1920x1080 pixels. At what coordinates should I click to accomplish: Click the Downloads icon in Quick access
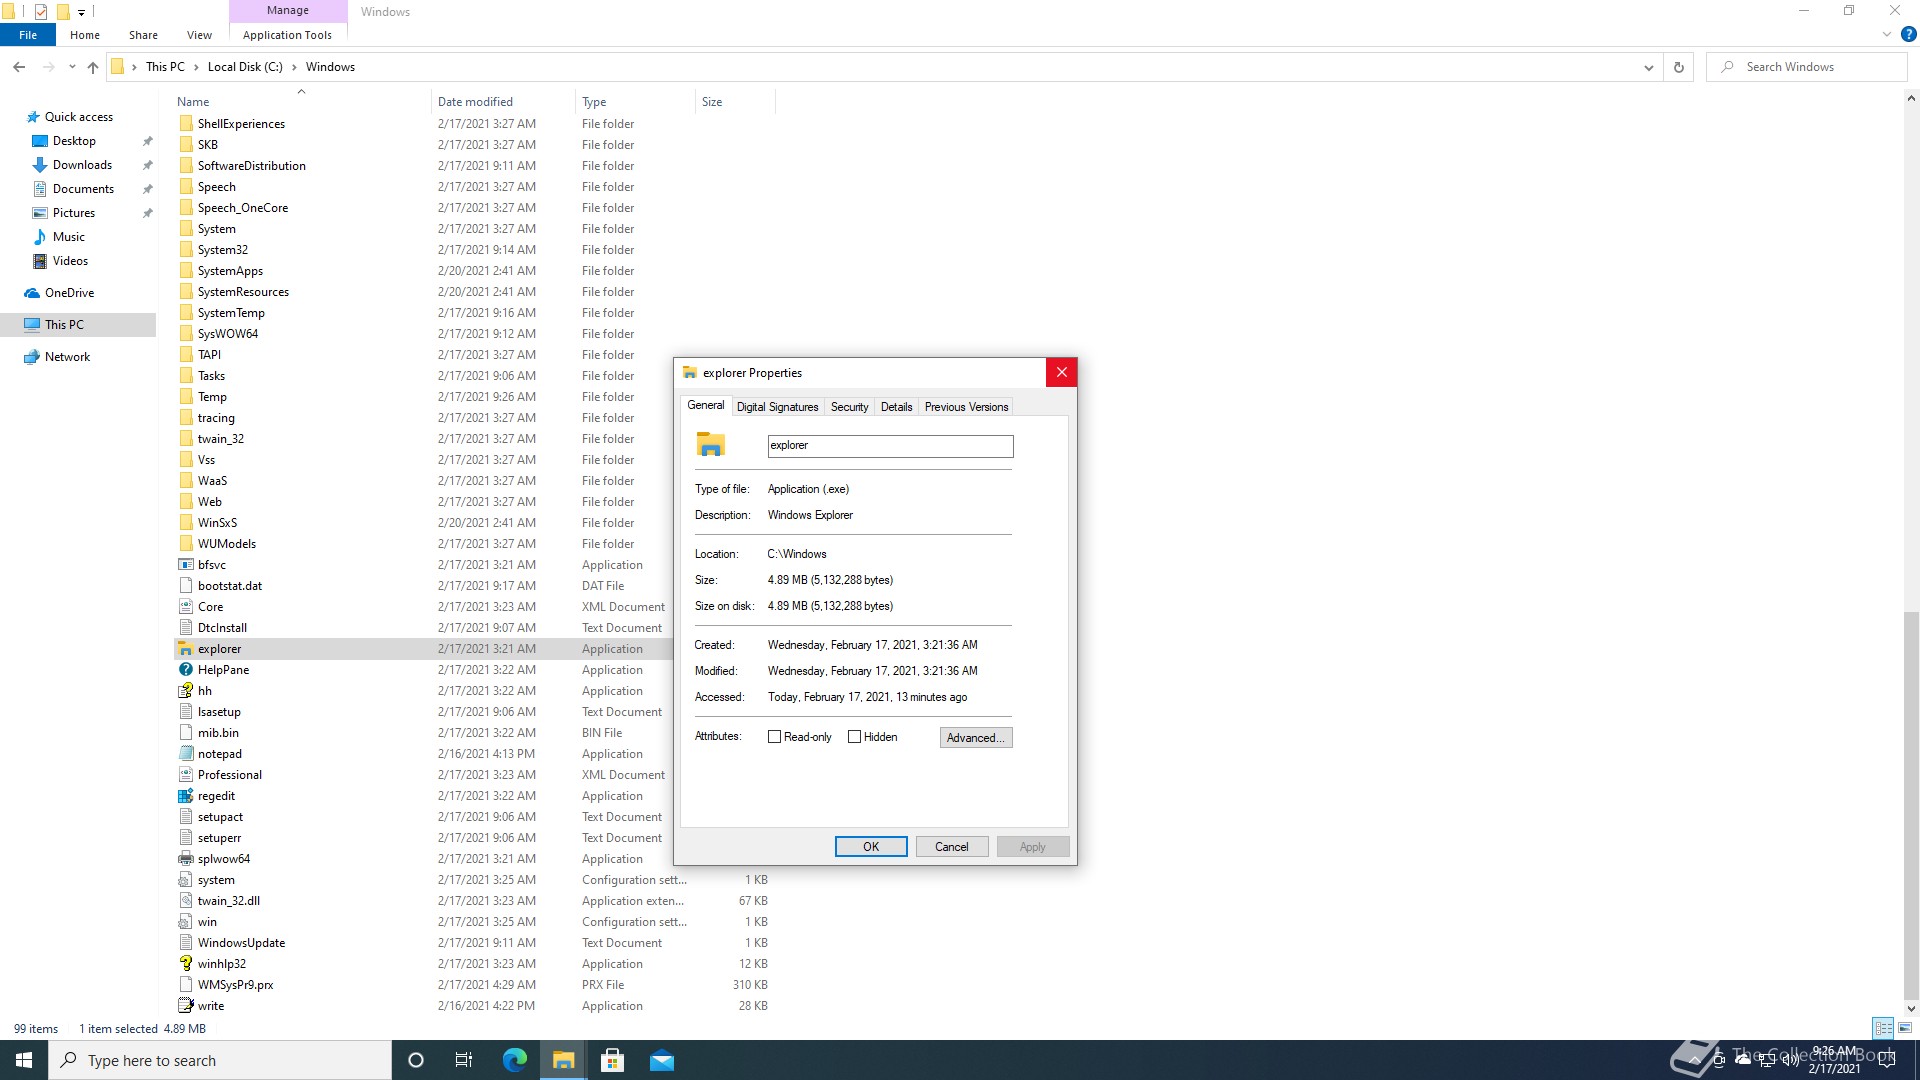pyautogui.click(x=40, y=165)
